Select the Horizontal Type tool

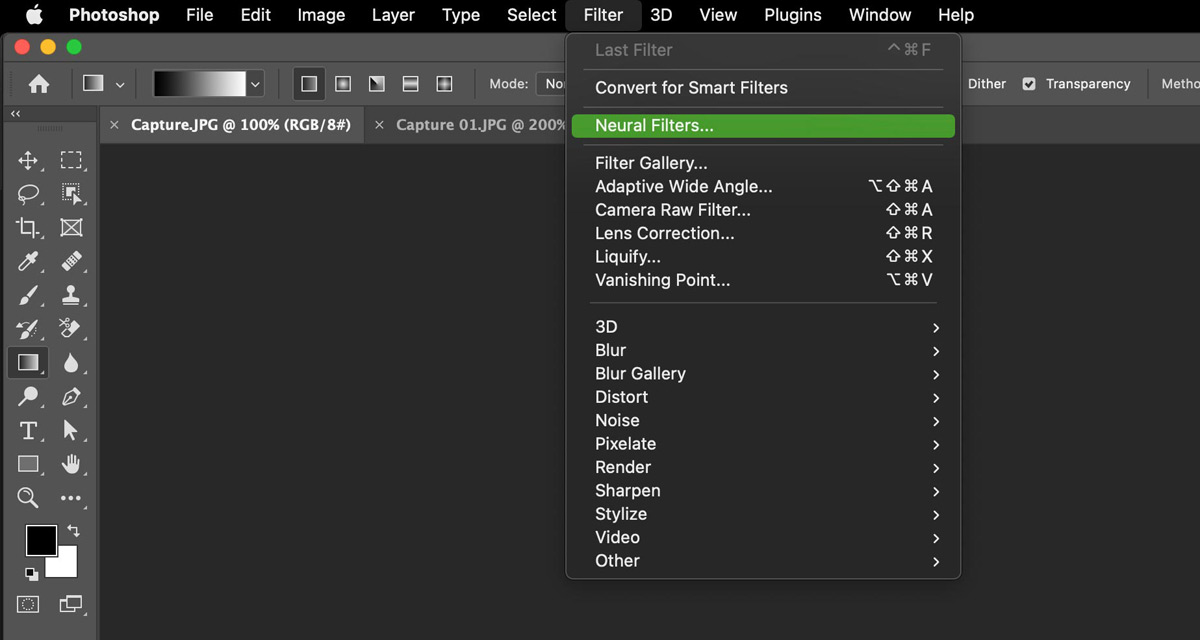[28, 431]
